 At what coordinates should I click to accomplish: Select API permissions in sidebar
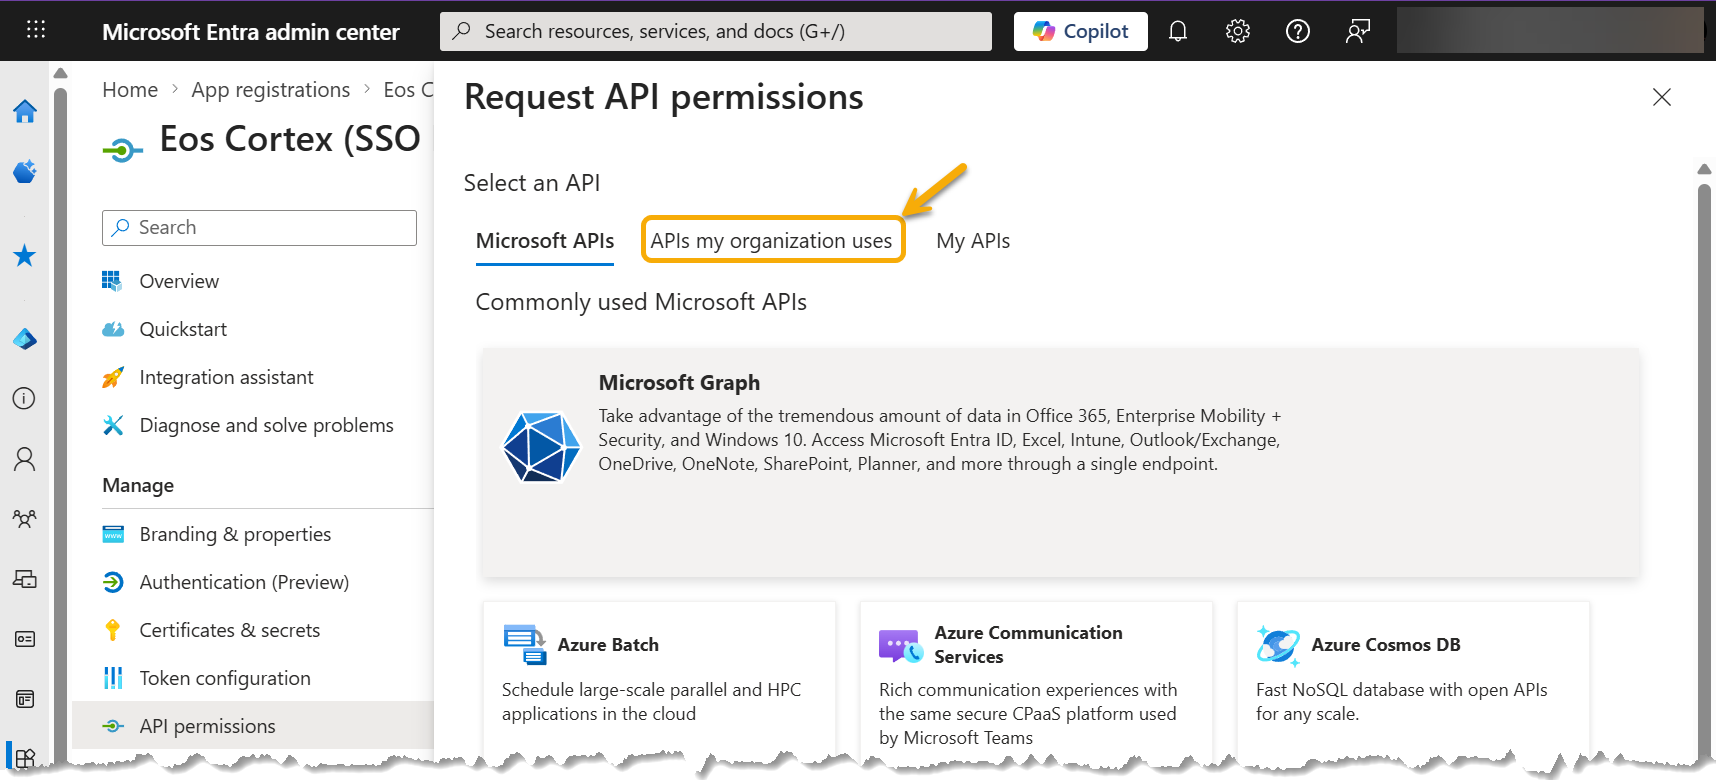[x=253, y=726]
